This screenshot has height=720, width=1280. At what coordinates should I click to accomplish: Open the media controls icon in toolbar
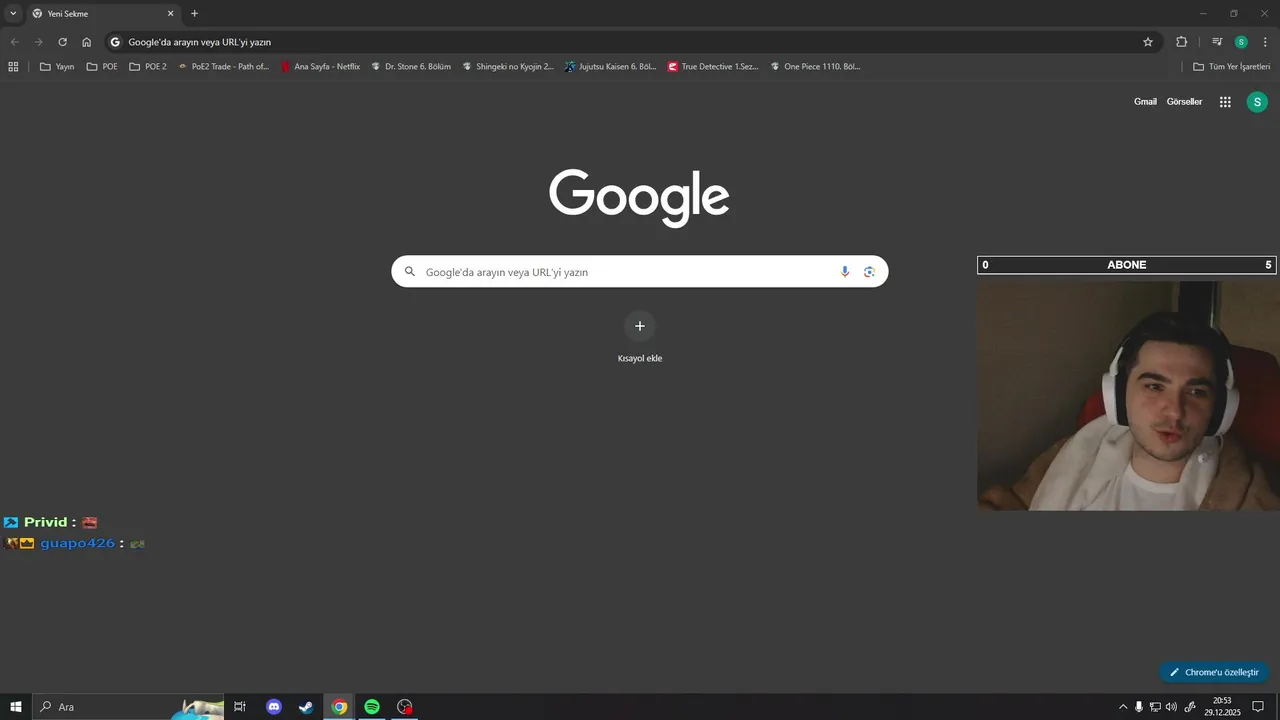(1217, 42)
